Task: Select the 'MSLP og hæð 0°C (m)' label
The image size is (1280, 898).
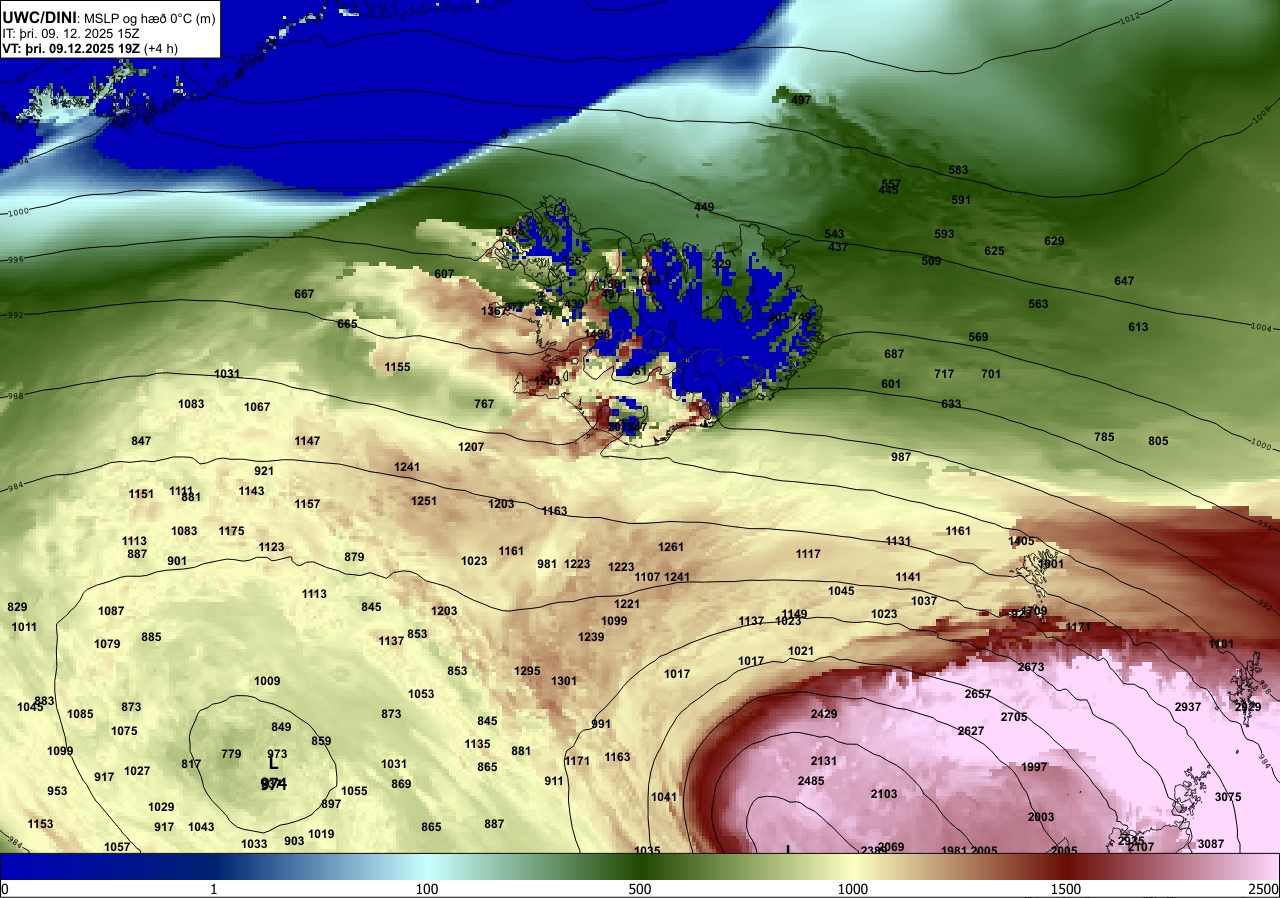Action: [148, 18]
